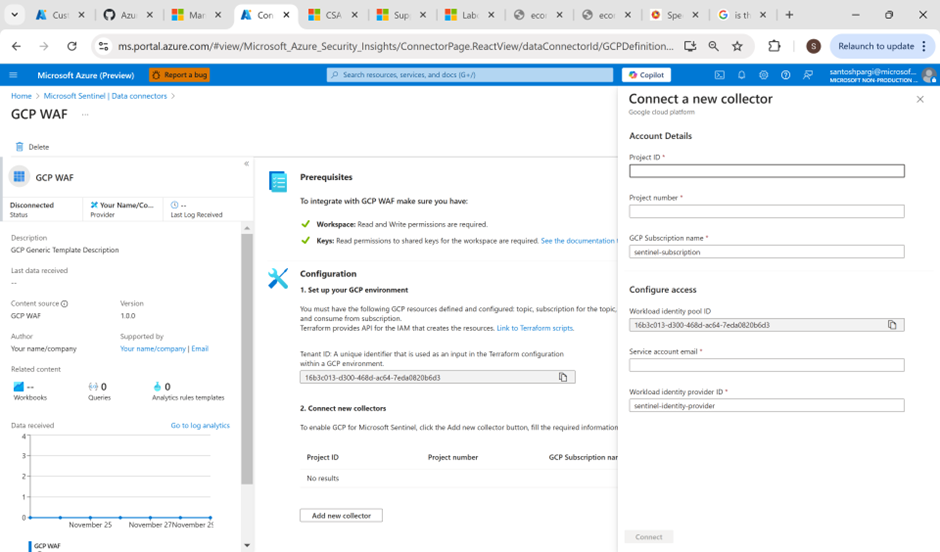The height and width of the screenshot is (552, 940).
Task: Click the Project number input field
Action: 767,211
